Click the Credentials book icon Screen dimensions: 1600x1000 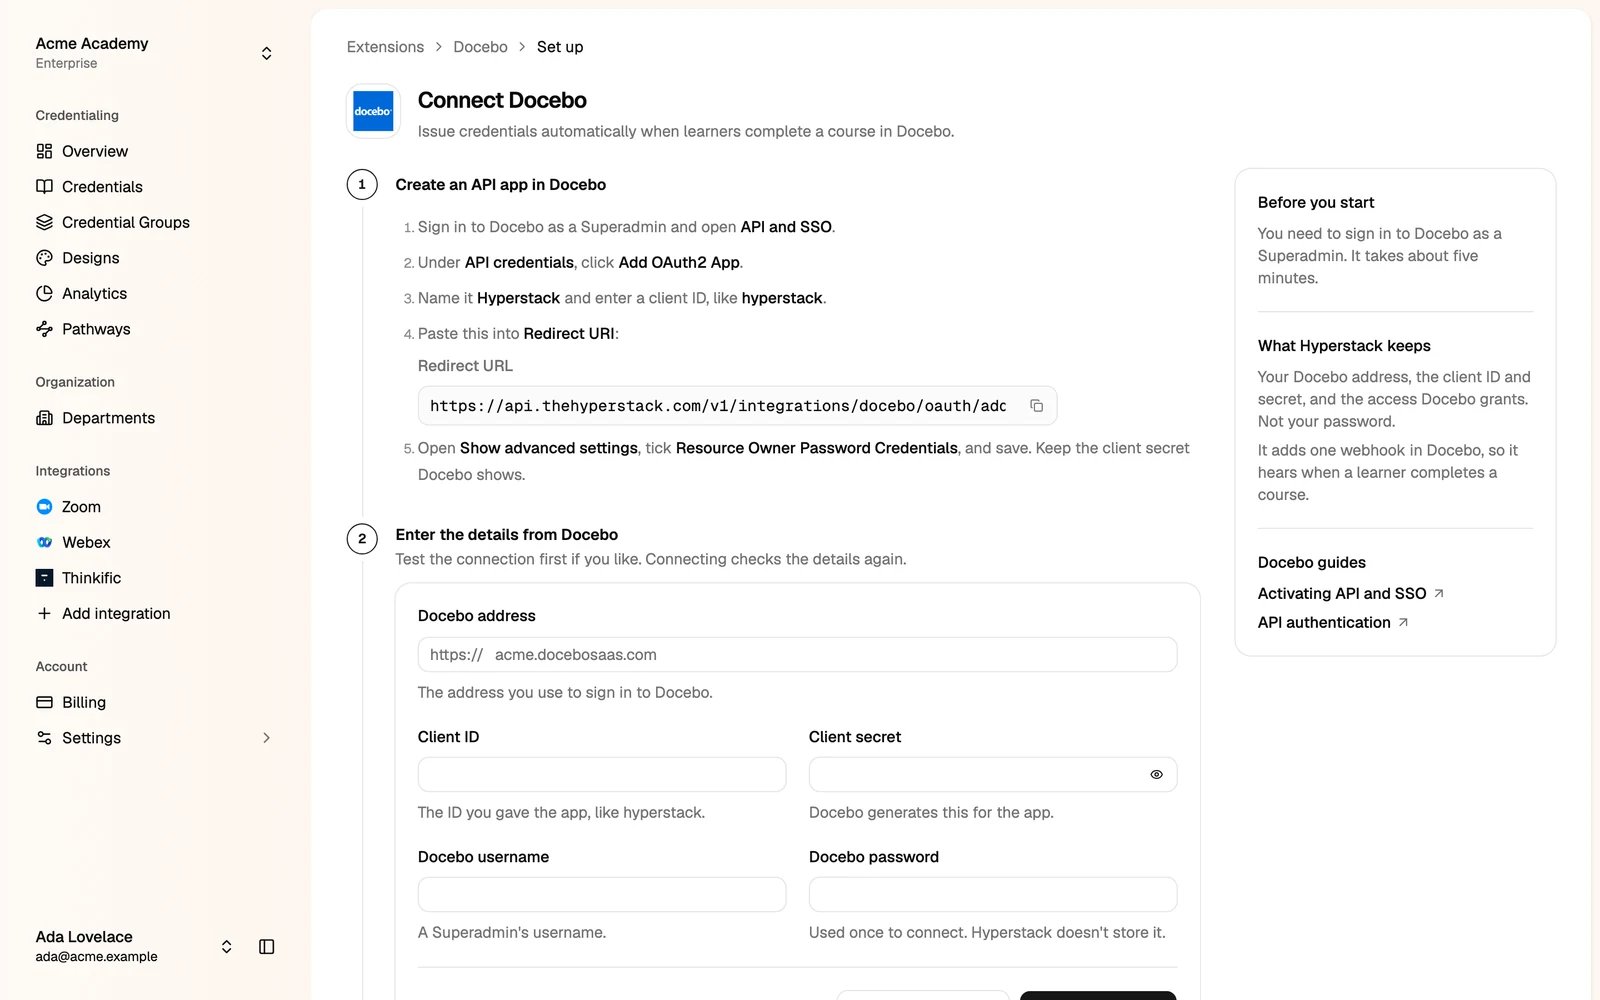44,187
